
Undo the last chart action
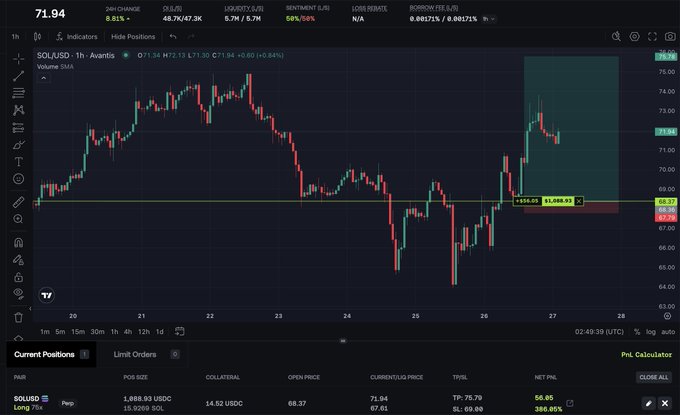point(173,37)
